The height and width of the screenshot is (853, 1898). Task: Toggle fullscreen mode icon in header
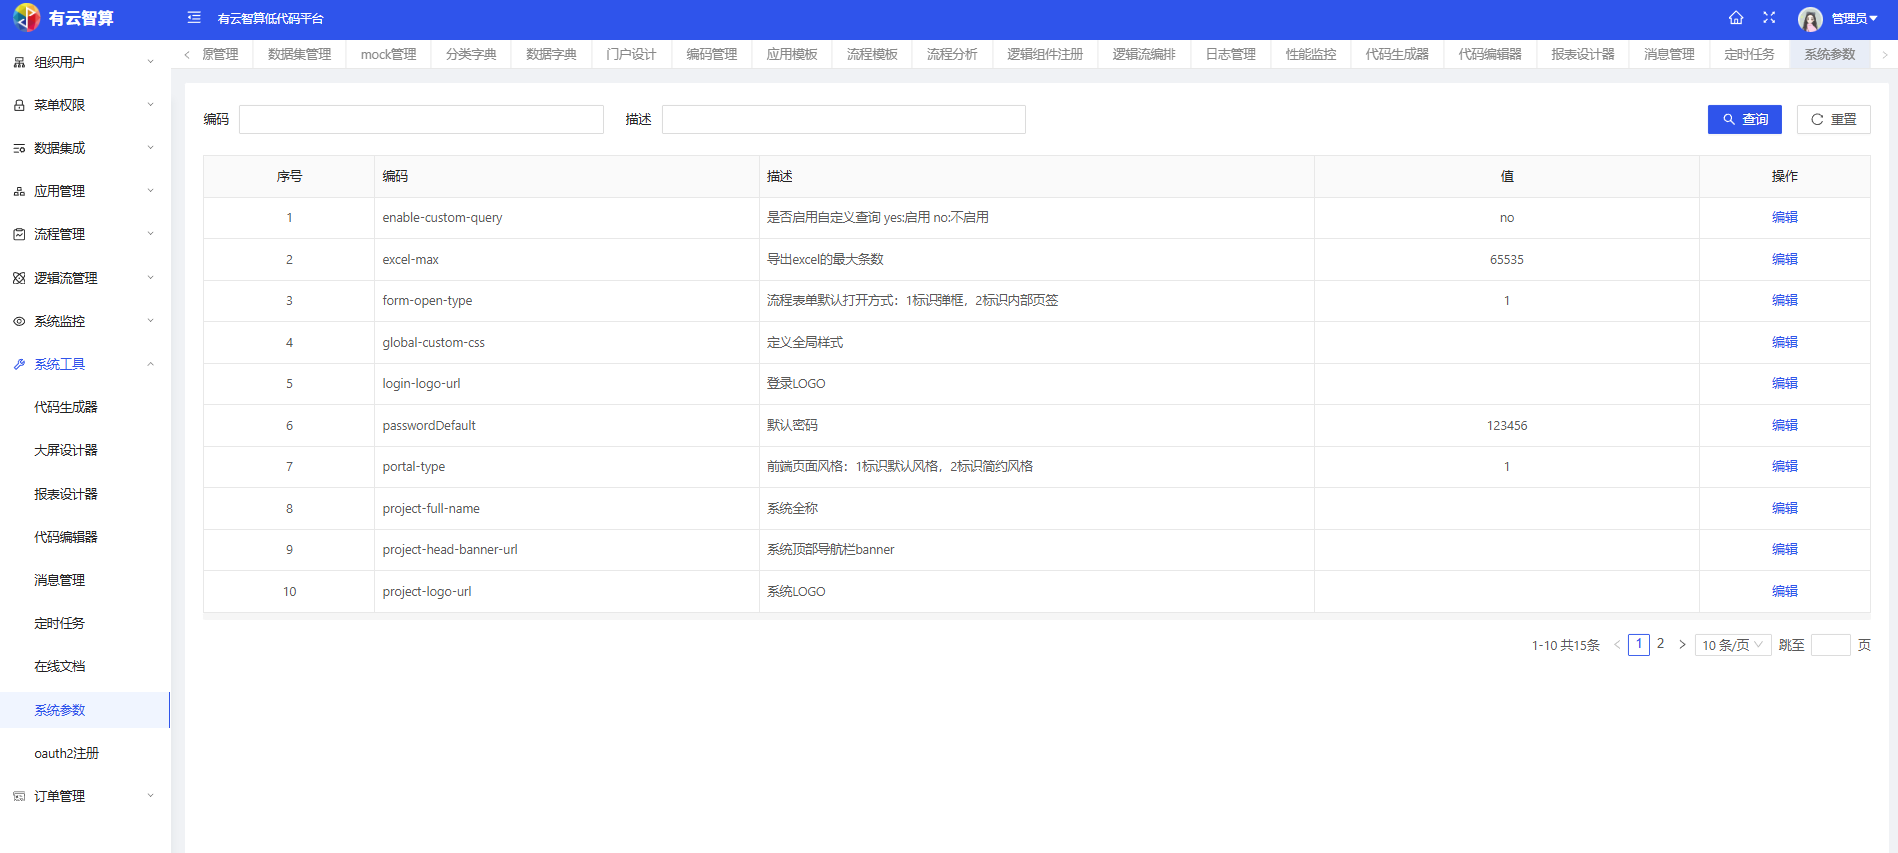1769,18
